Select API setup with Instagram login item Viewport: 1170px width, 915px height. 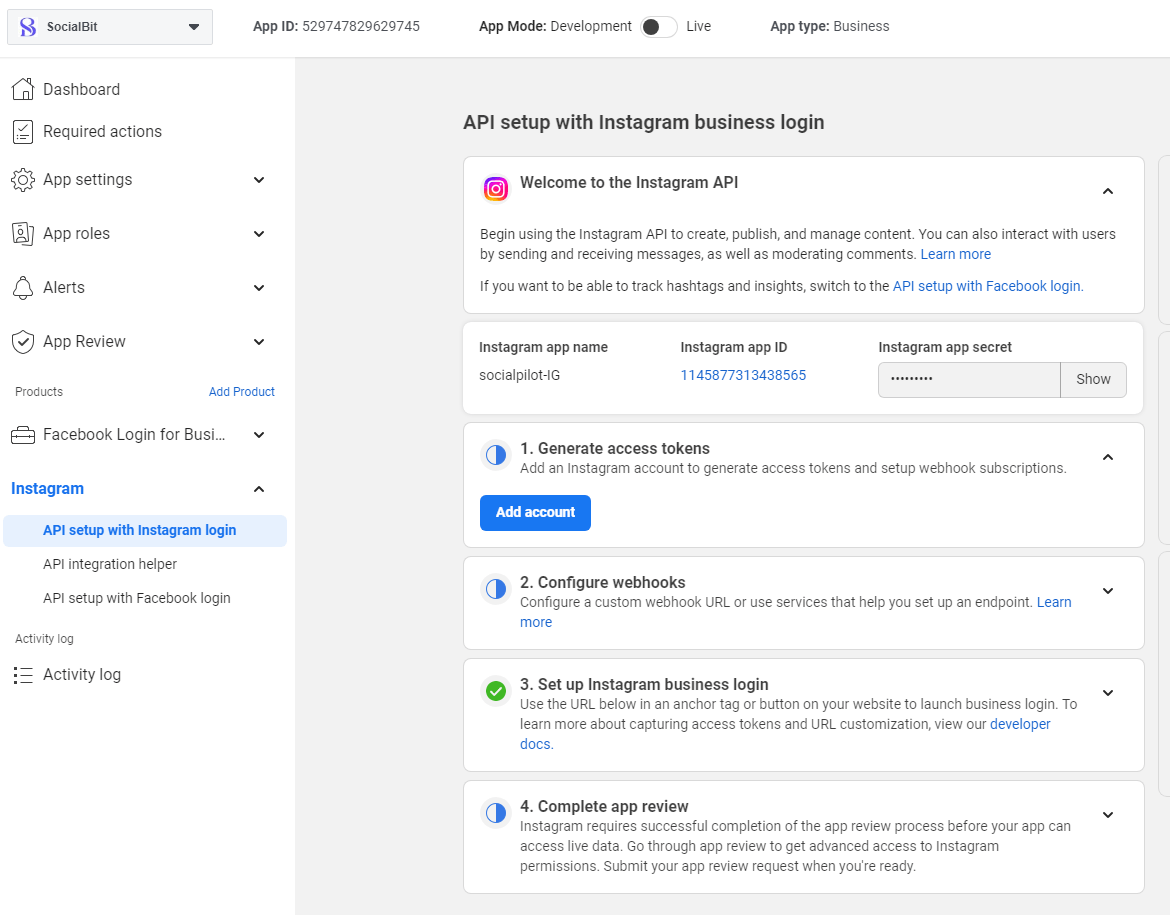point(145,531)
